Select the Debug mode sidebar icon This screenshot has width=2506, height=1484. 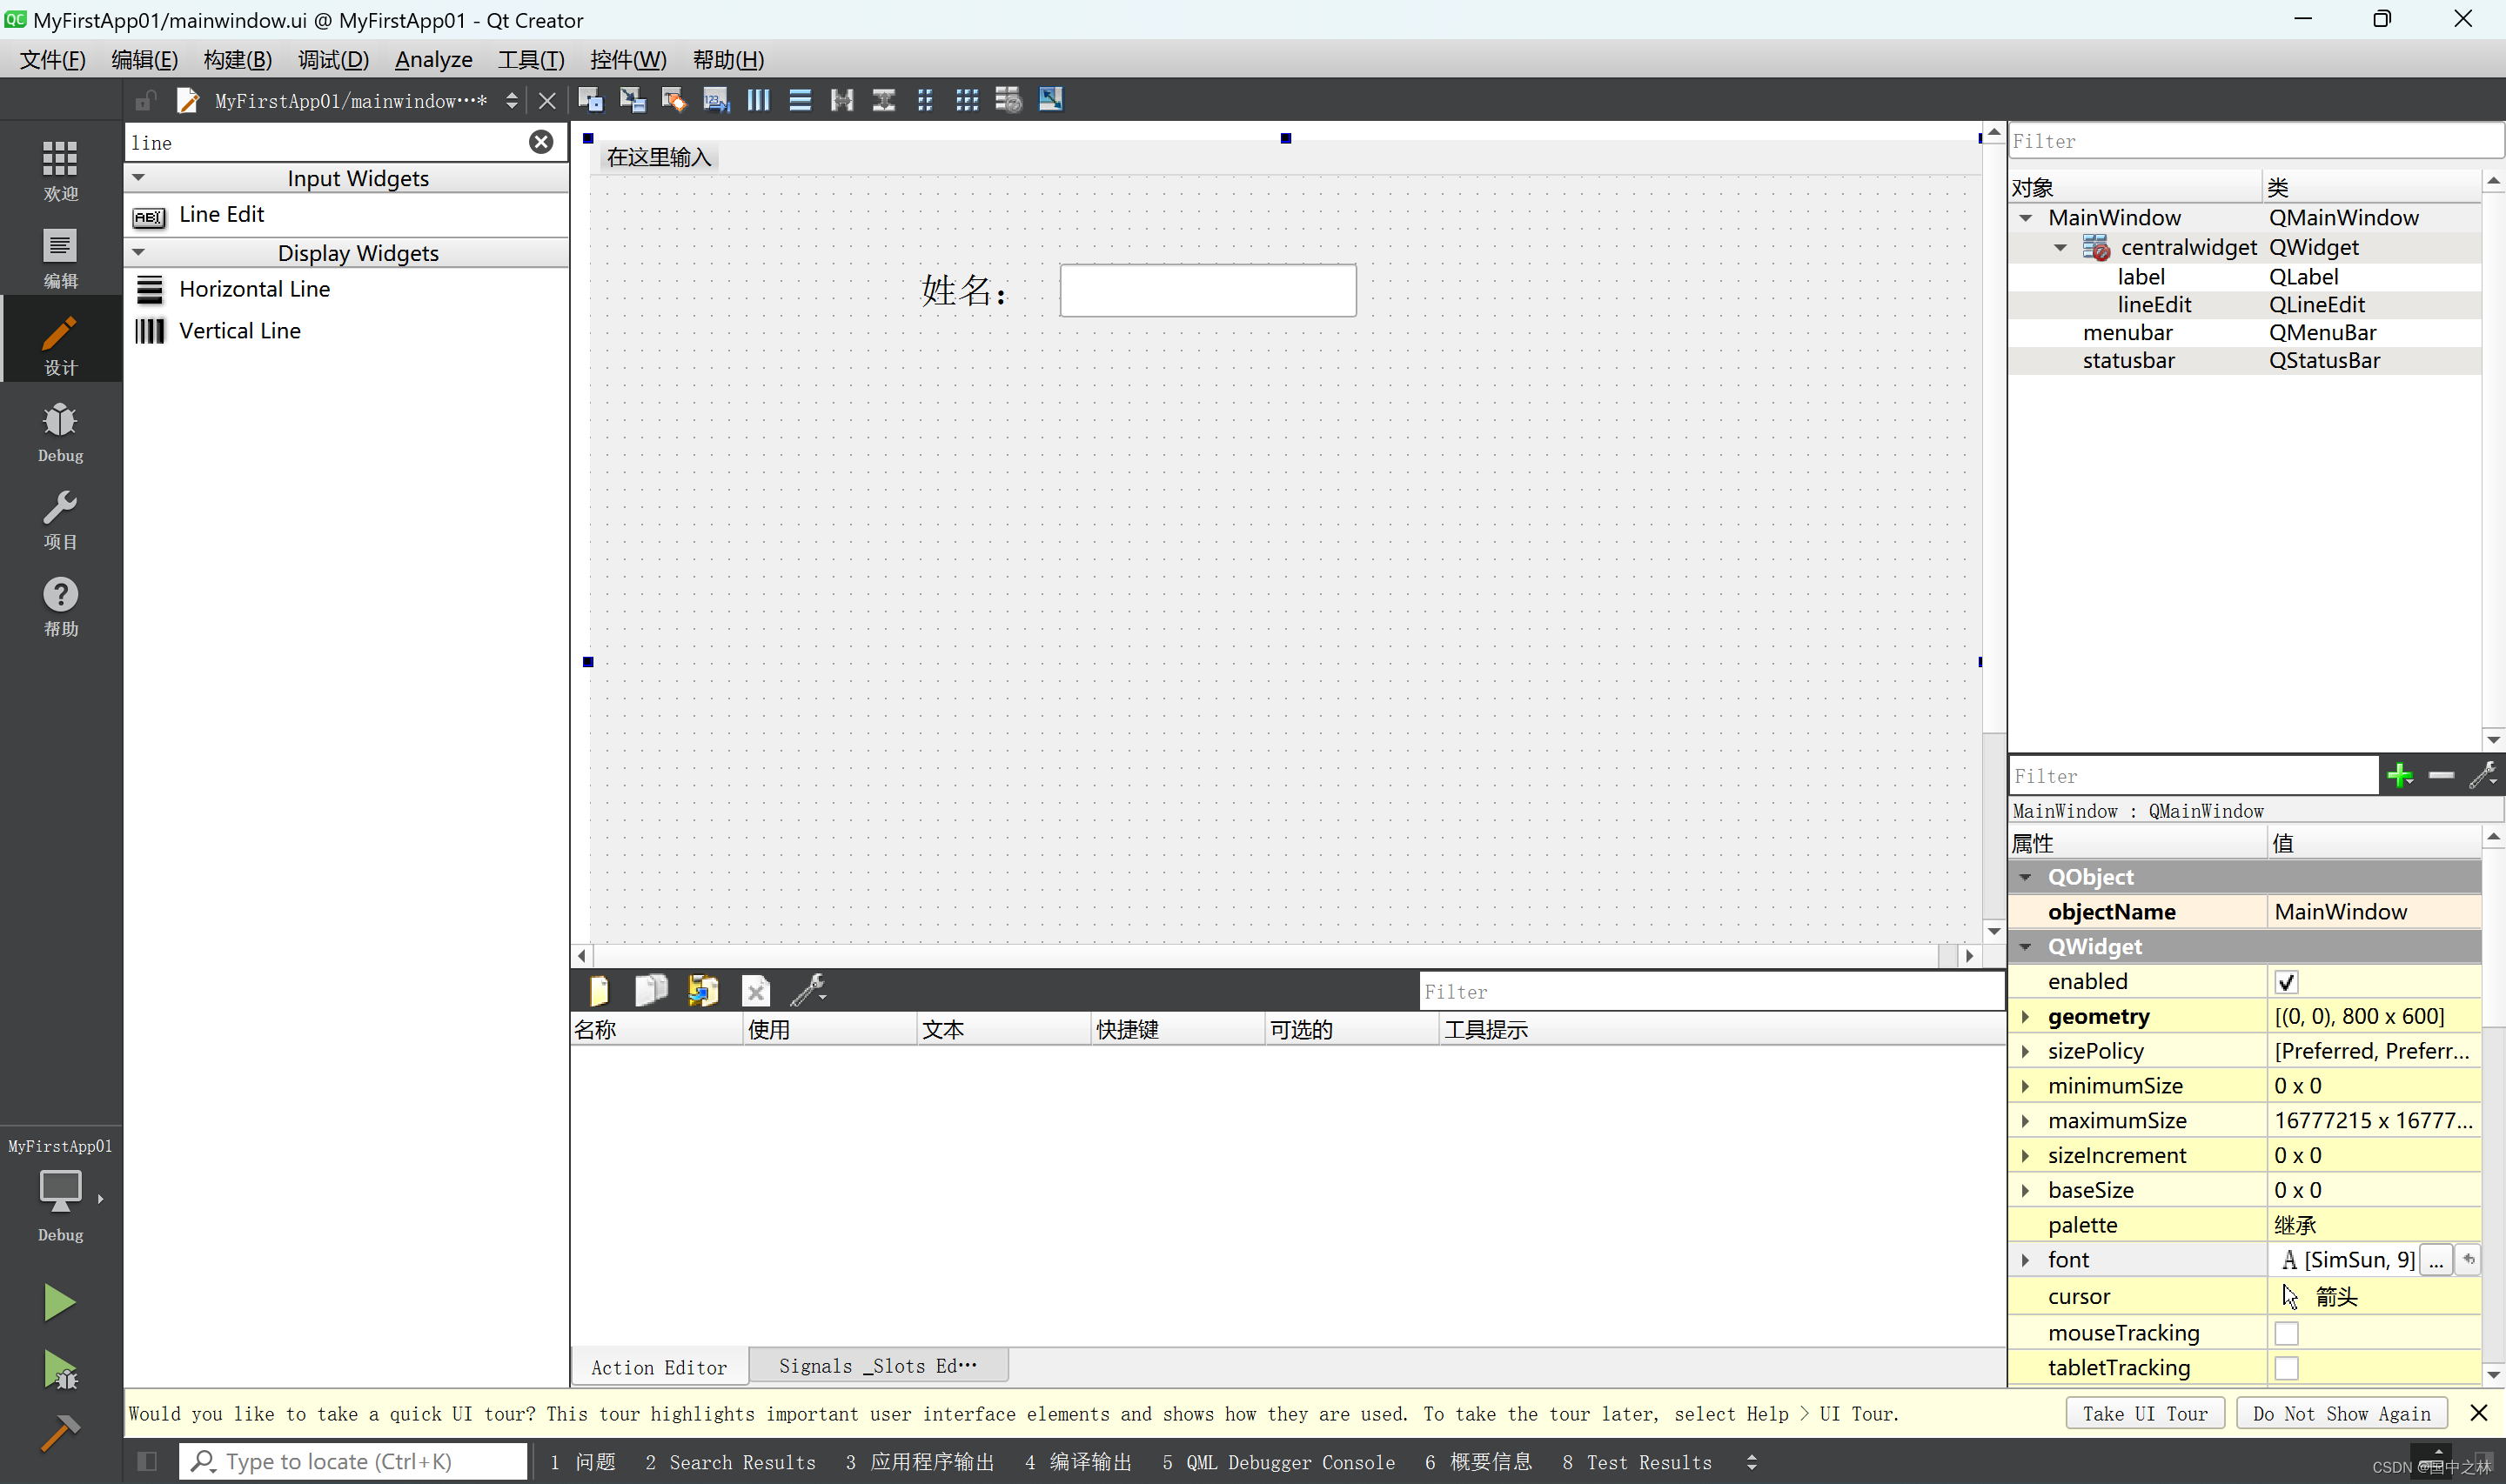coord(58,430)
